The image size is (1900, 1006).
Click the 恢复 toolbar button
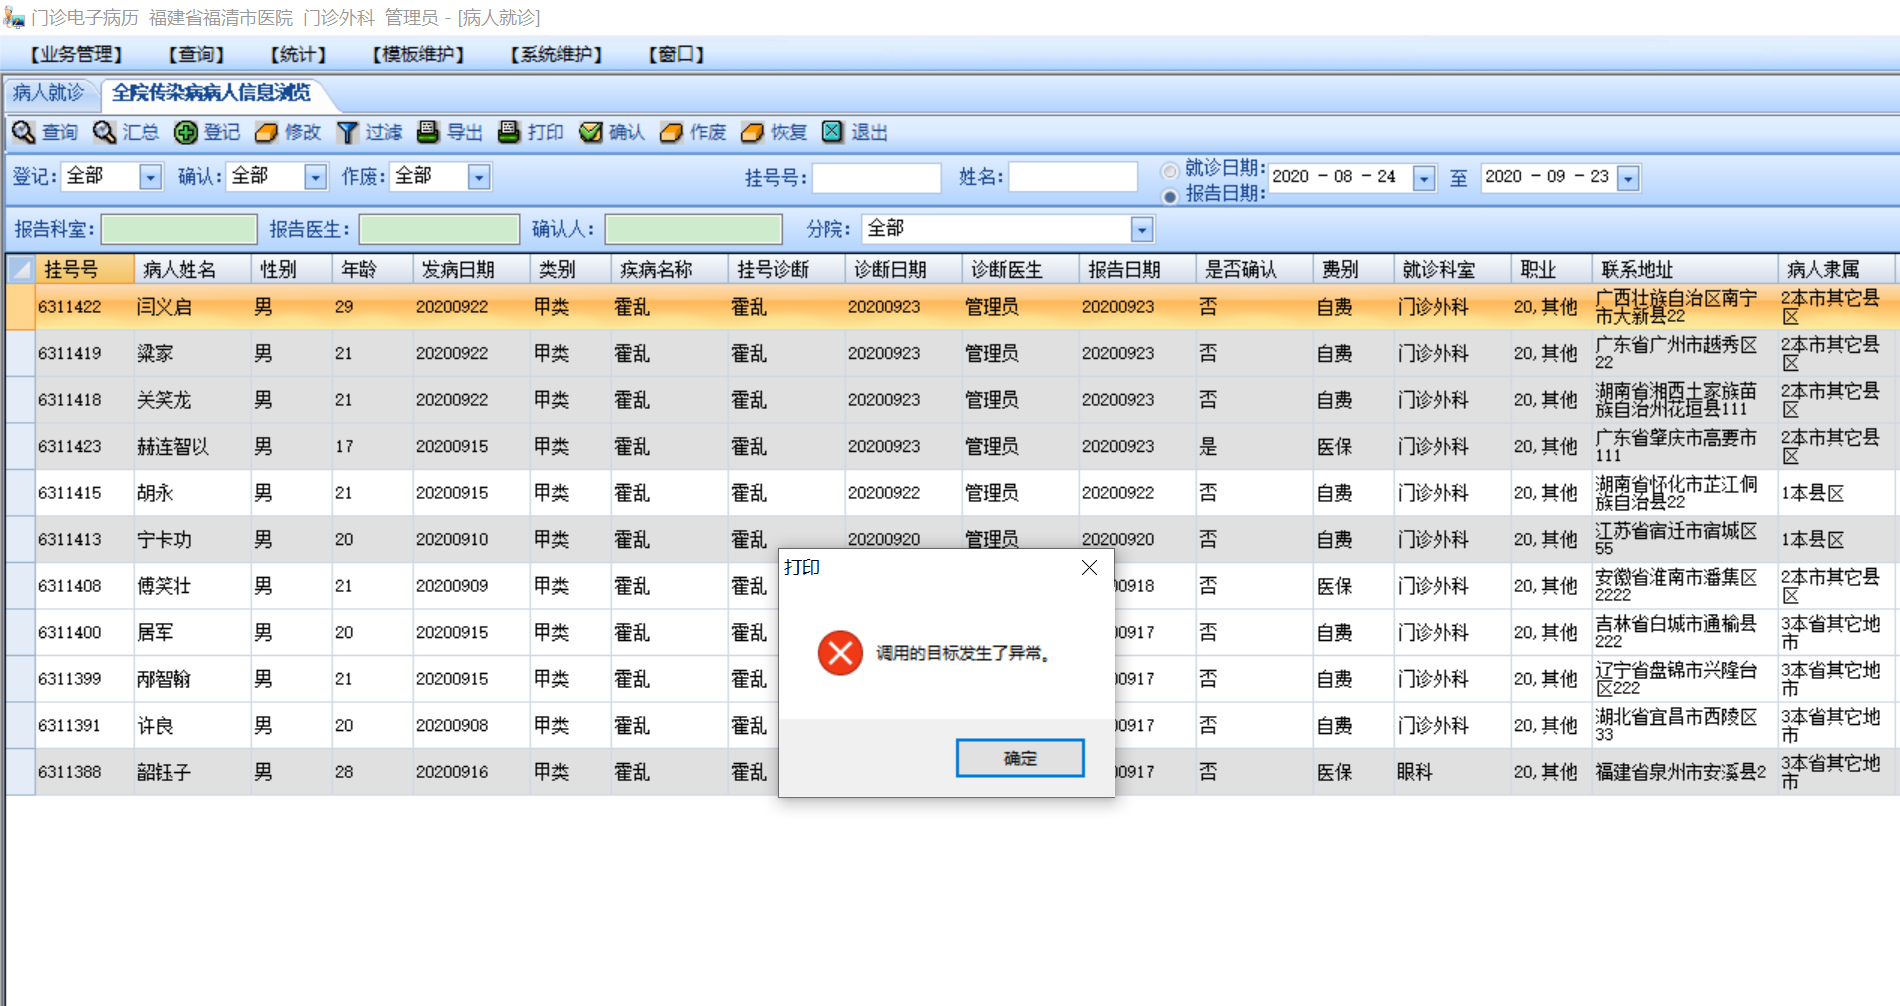point(774,132)
